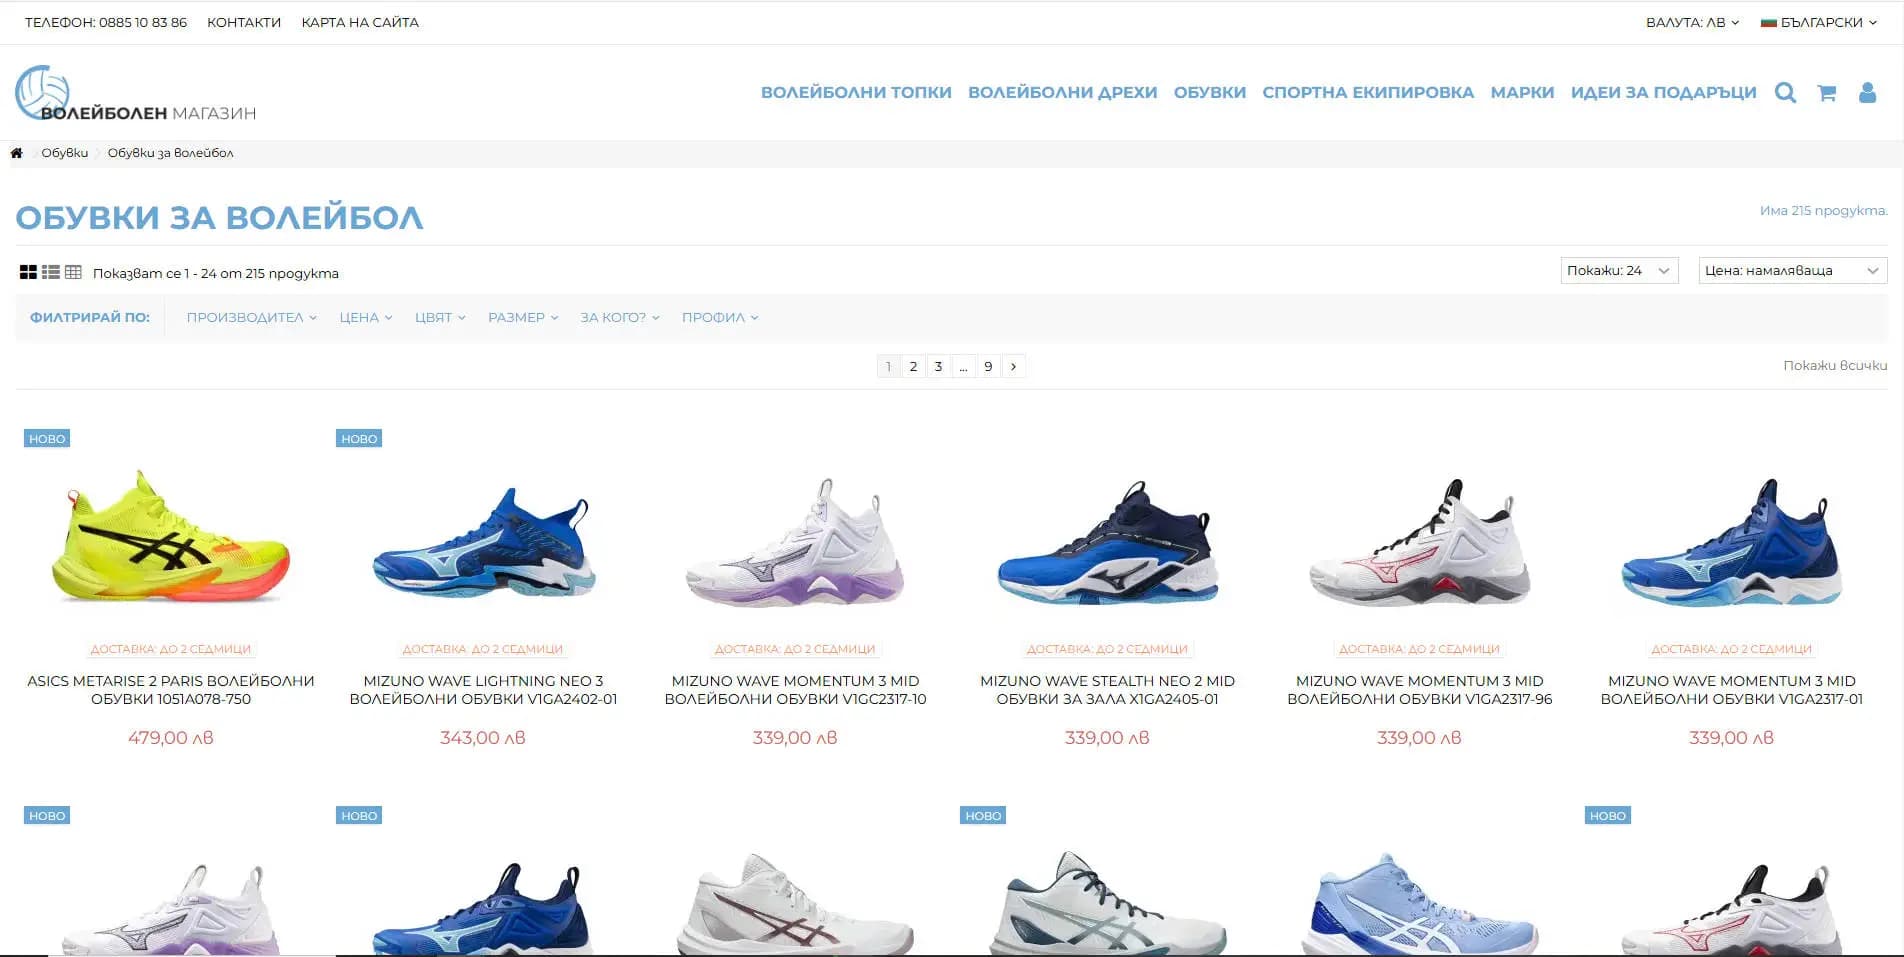The image size is (1904, 957).
Task: Click current page 1 button
Action: coord(888,366)
